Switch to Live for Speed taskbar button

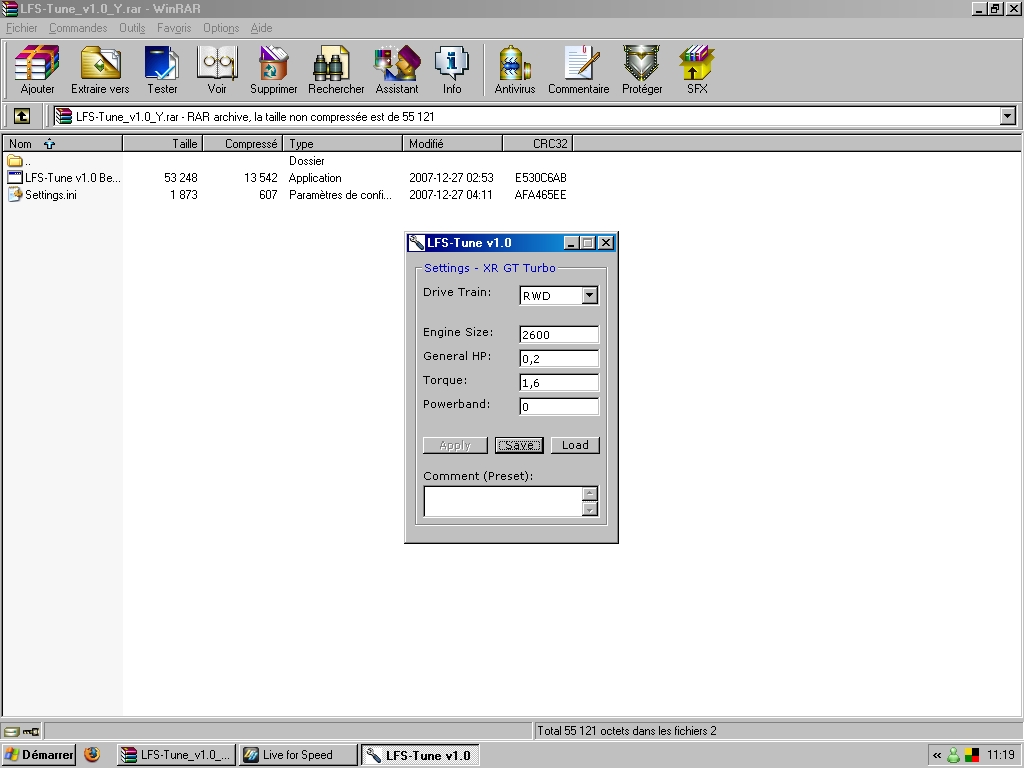click(298, 755)
